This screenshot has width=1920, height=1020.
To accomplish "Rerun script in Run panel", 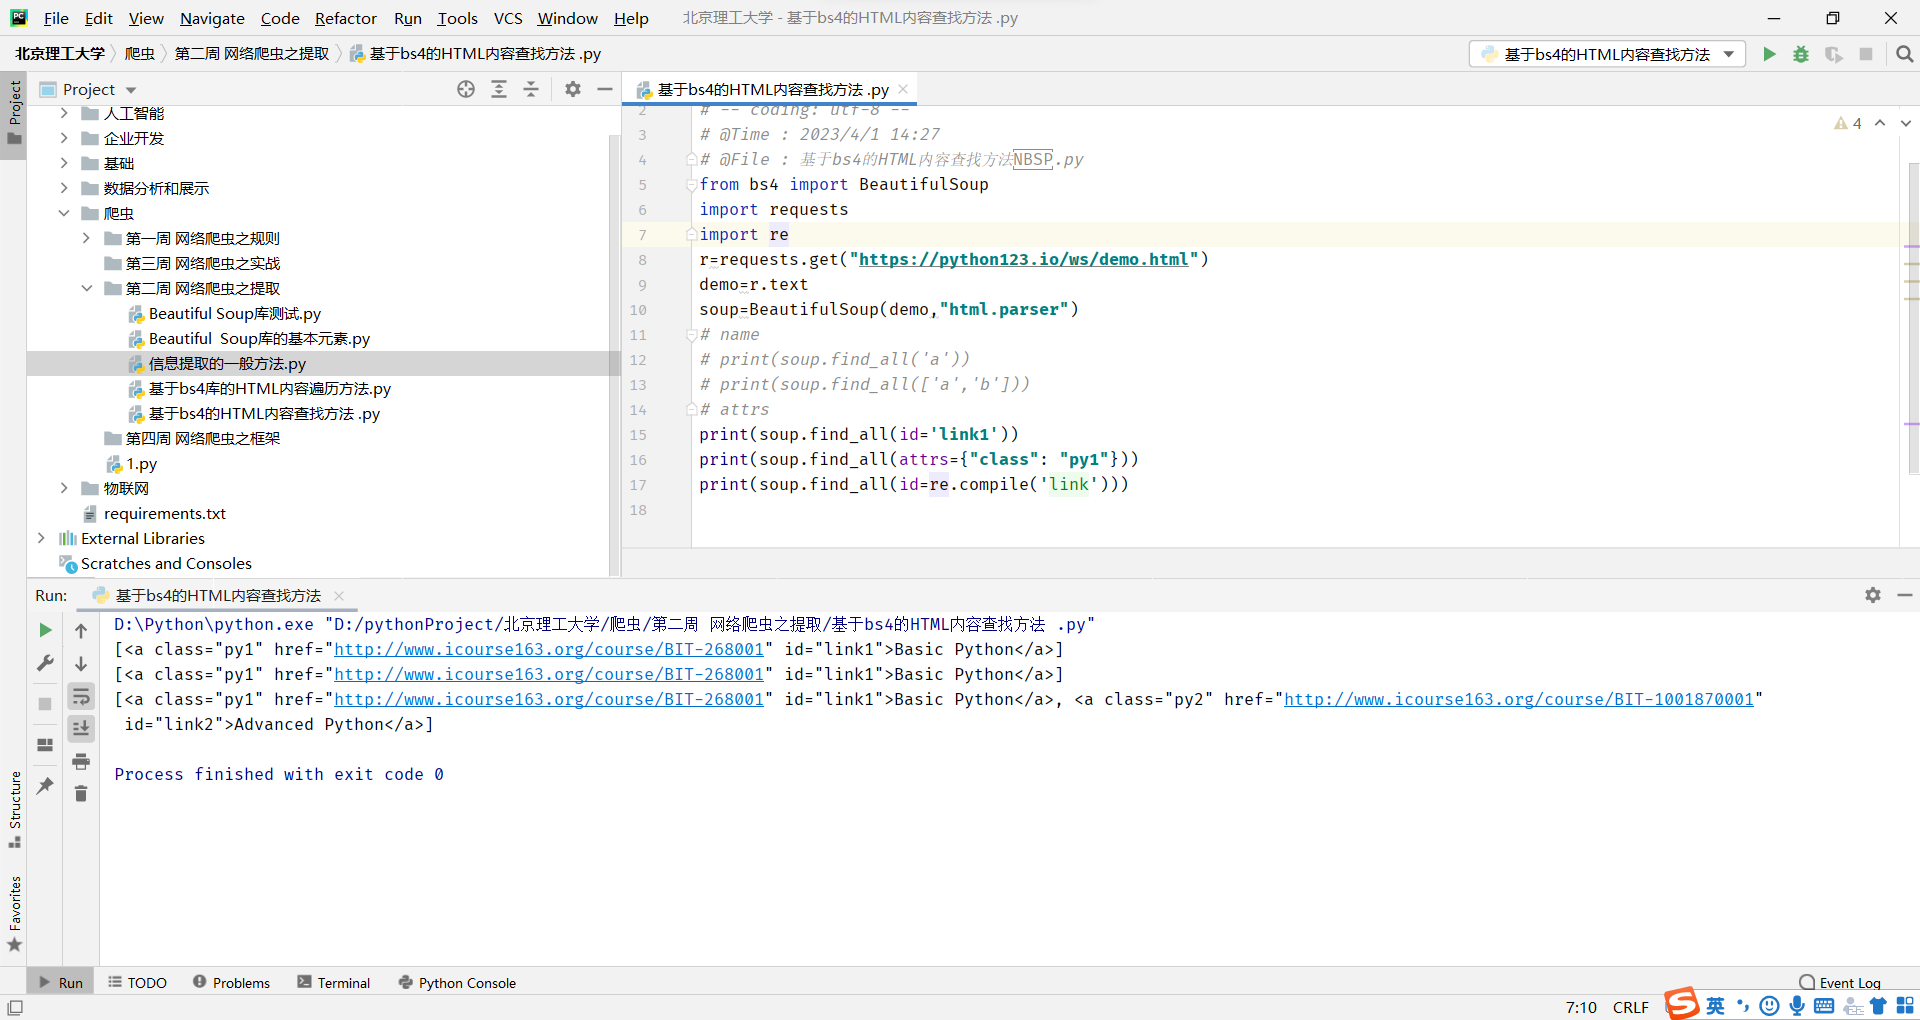I will click(45, 630).
